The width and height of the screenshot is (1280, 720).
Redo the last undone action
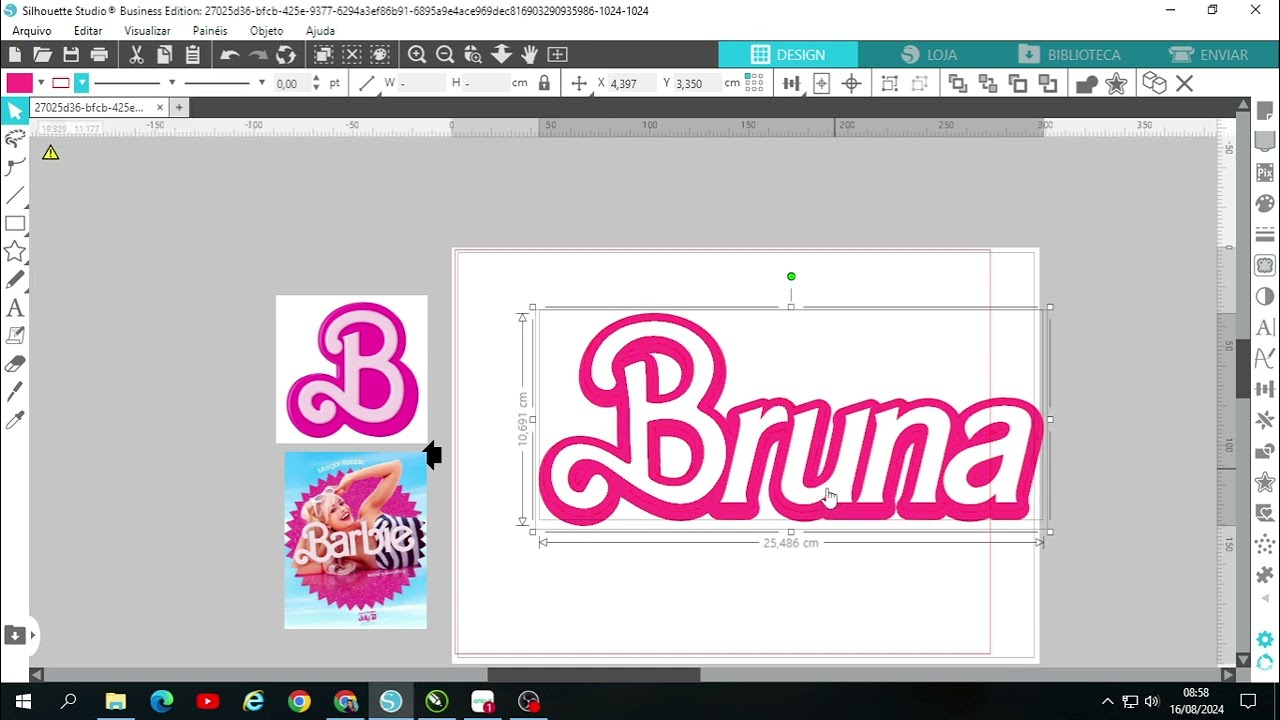pos(258,54)
